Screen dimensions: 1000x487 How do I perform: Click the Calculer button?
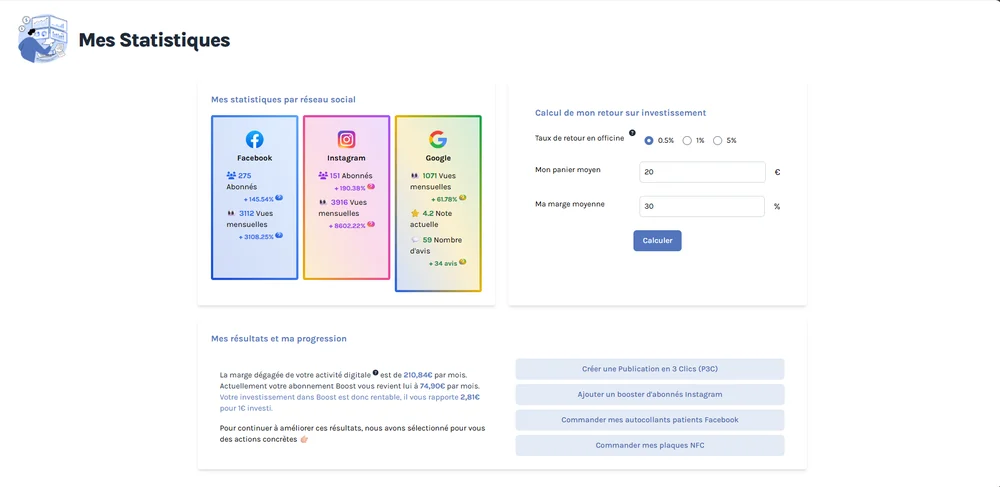(x=658, y=241)
